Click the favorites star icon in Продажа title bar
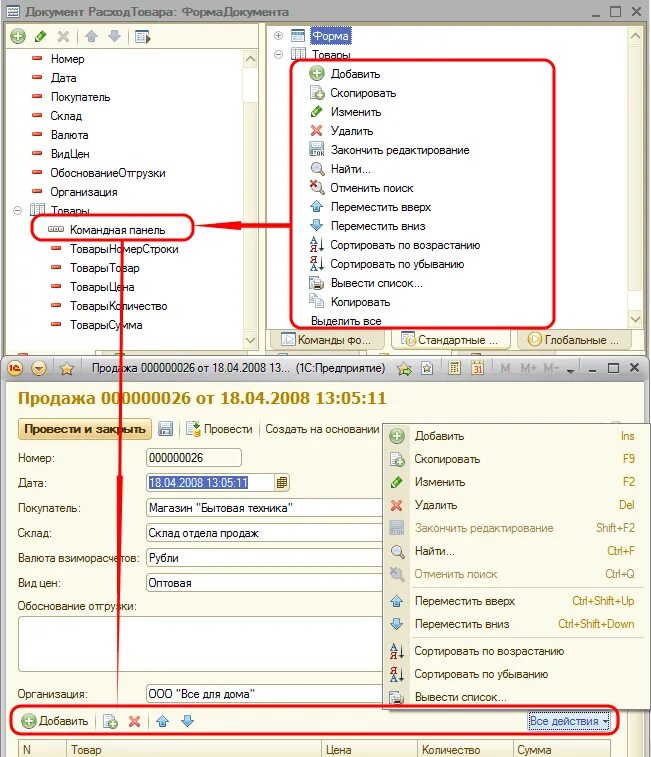The image size is (651, 757). pyautogui.click(x=67, y=368)
